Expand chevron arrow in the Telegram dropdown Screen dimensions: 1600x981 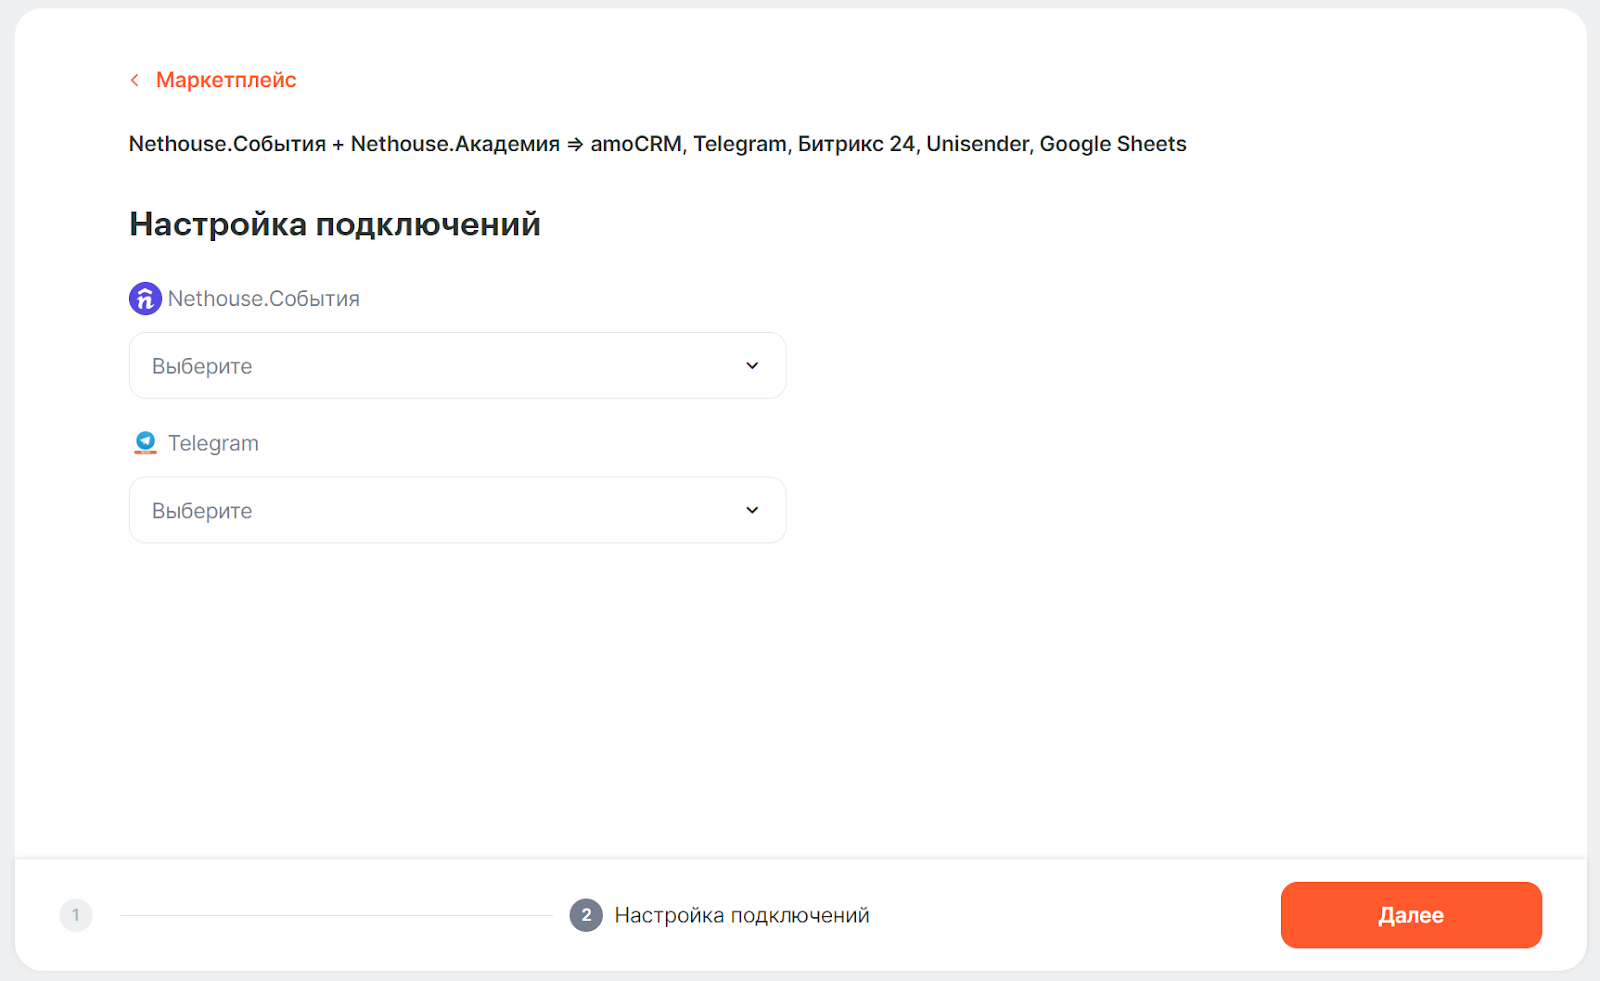click(752, 510)
